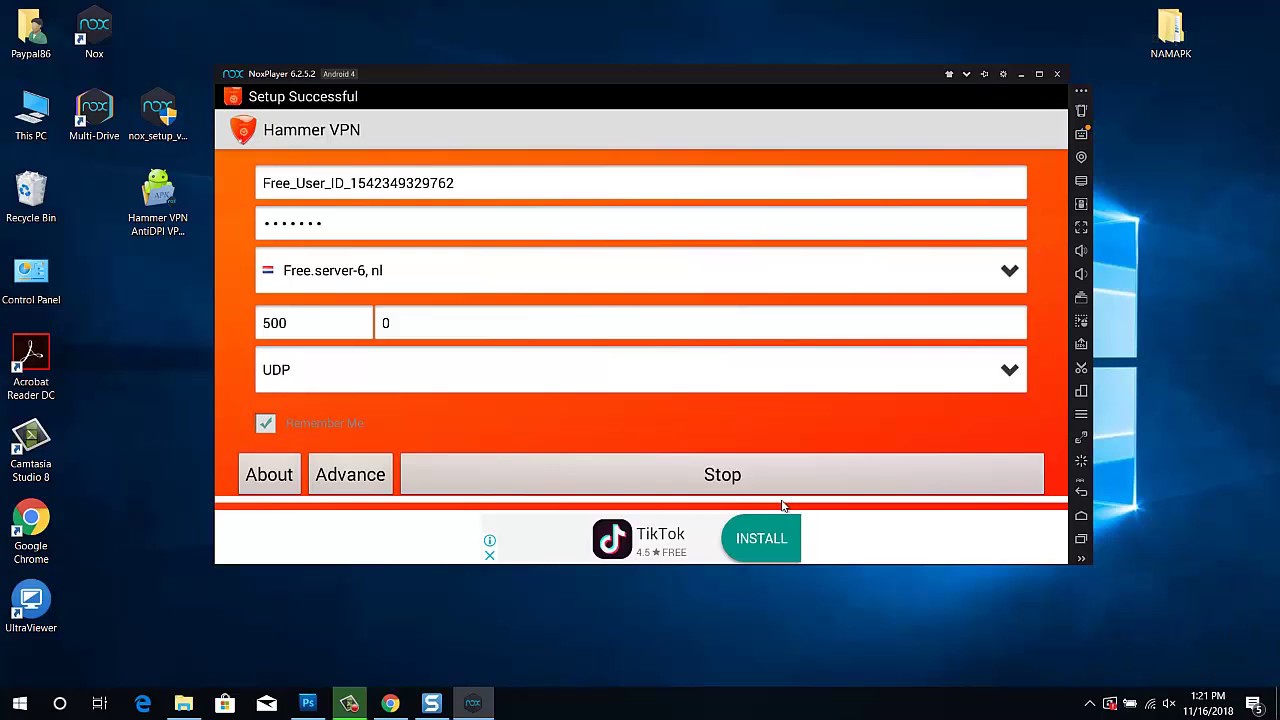Open the Action Center notifications
Screen dimensions: 1280x720
1253,704
